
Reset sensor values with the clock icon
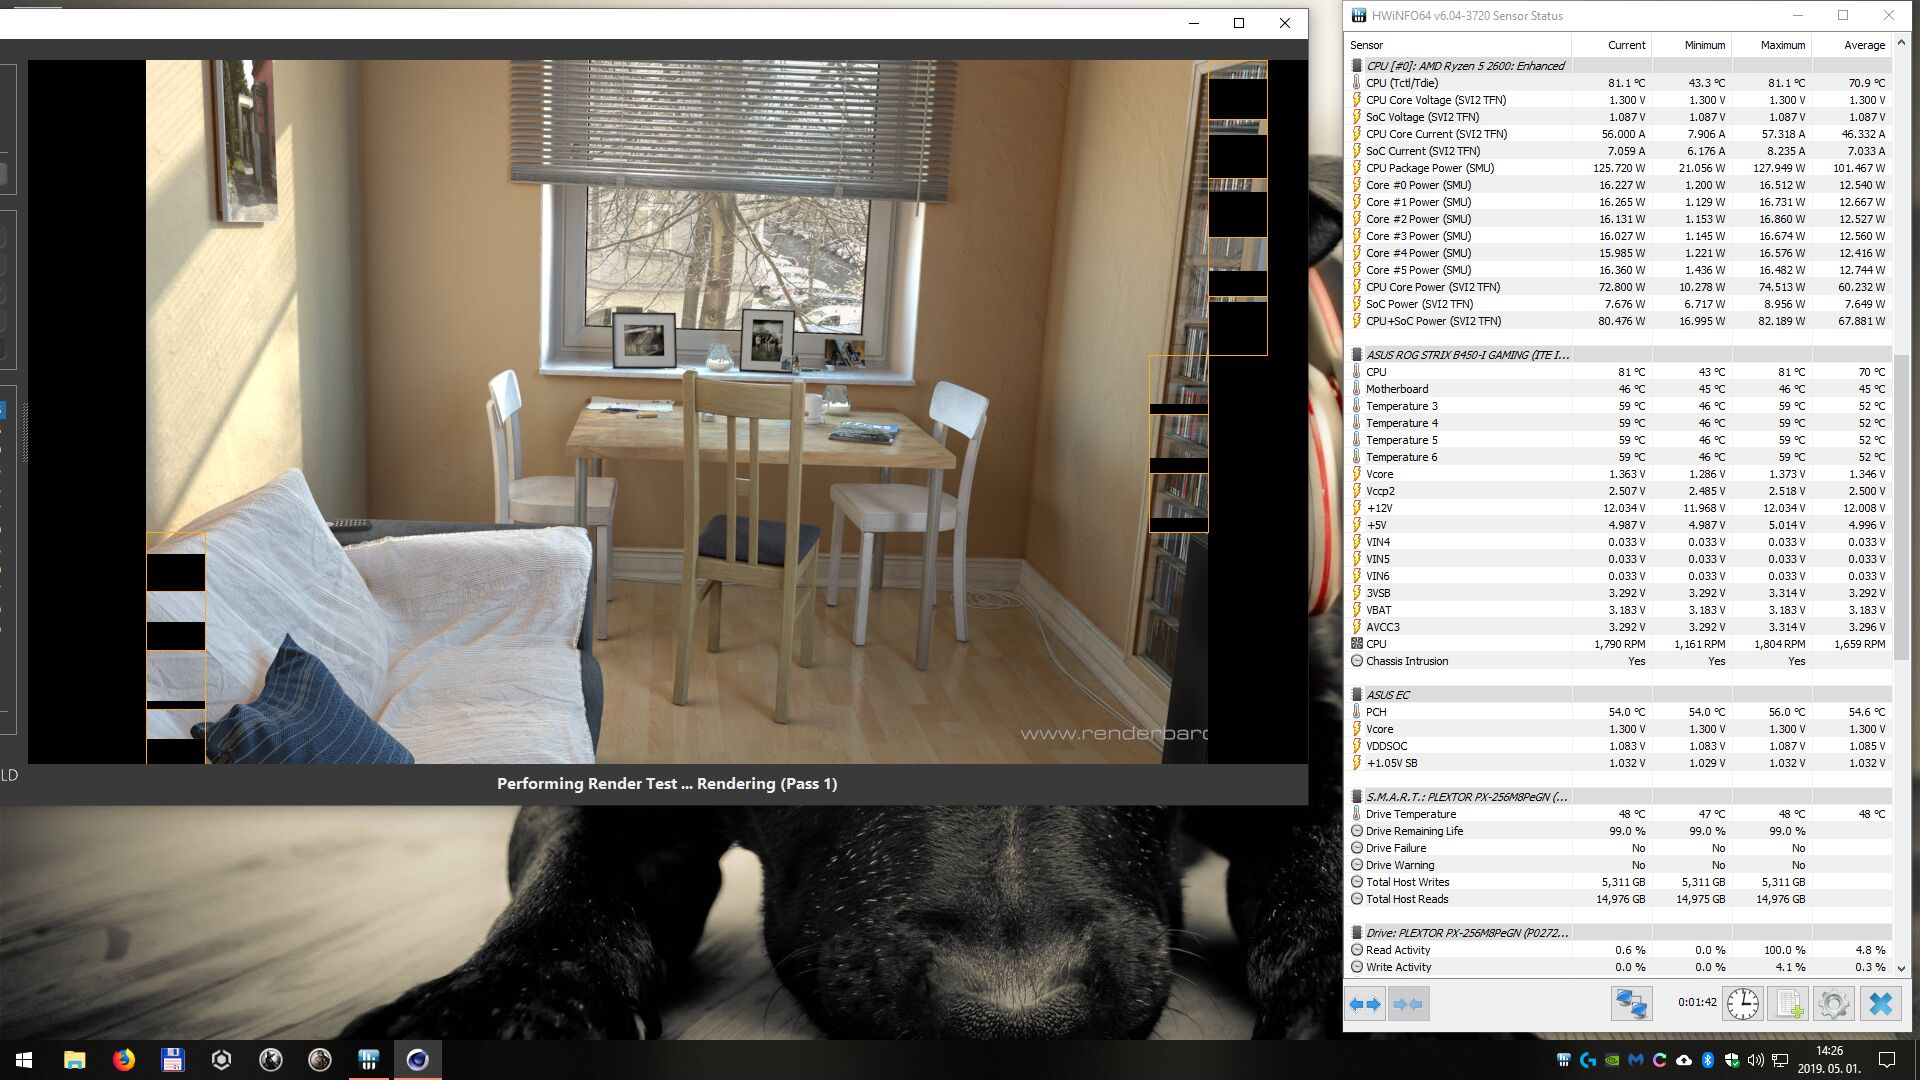click(x=1742, y=1004)
